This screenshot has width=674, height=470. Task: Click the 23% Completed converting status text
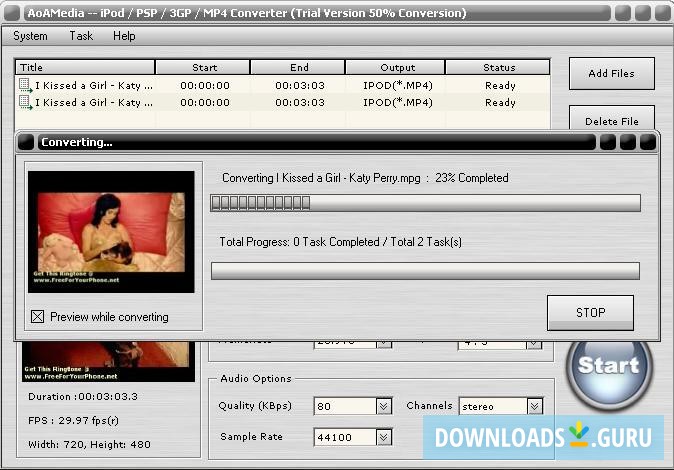pyautogui.click(x=365, y=178)
